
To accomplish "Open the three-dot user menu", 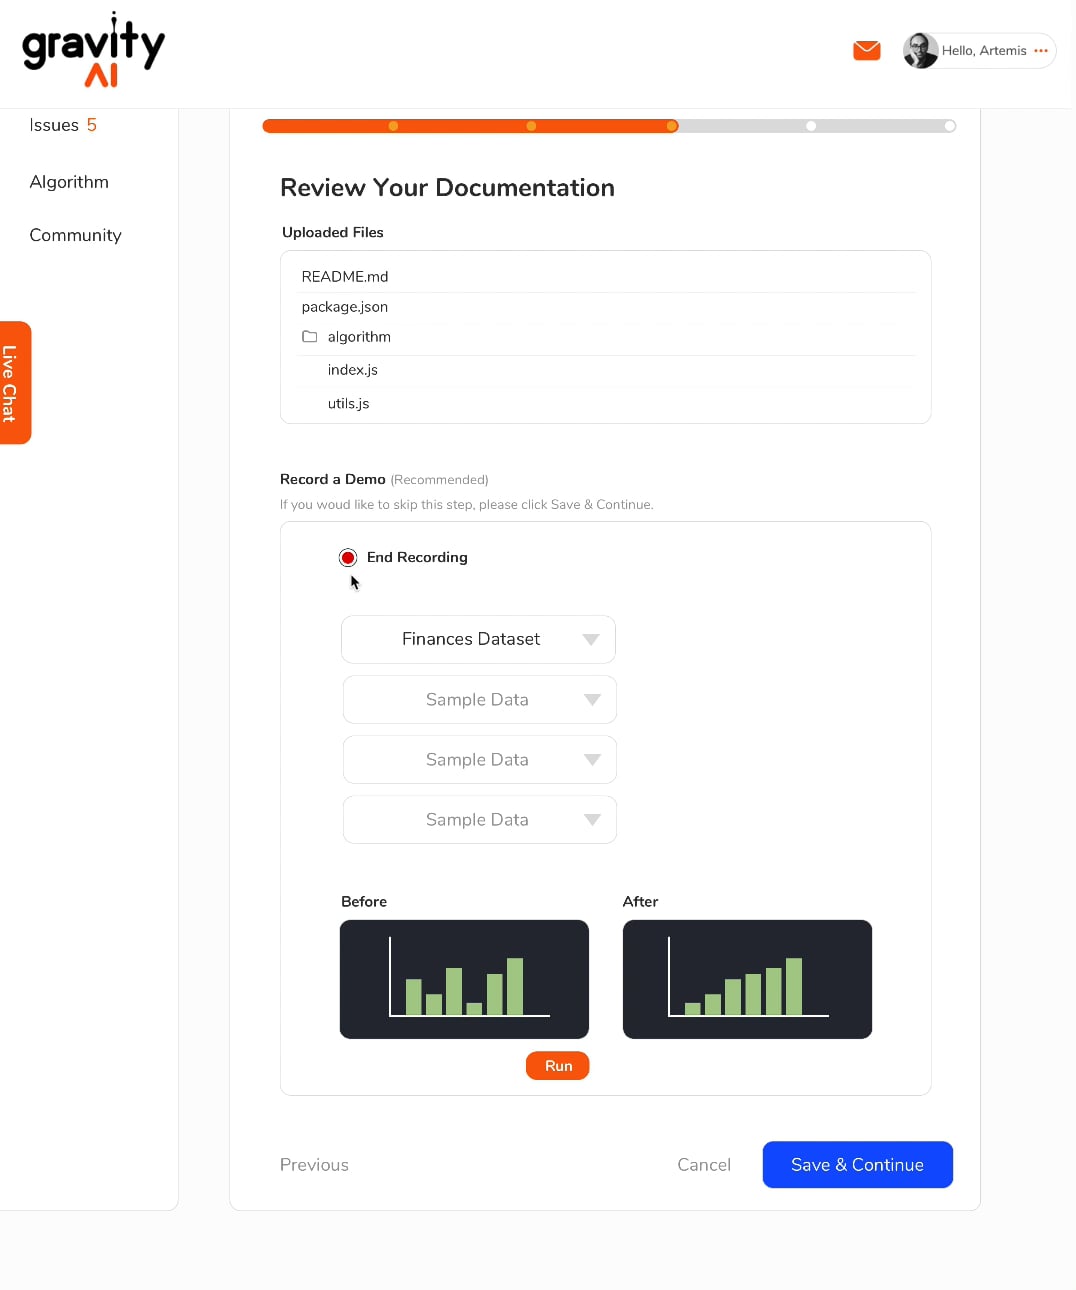I will pos(1041,50).
